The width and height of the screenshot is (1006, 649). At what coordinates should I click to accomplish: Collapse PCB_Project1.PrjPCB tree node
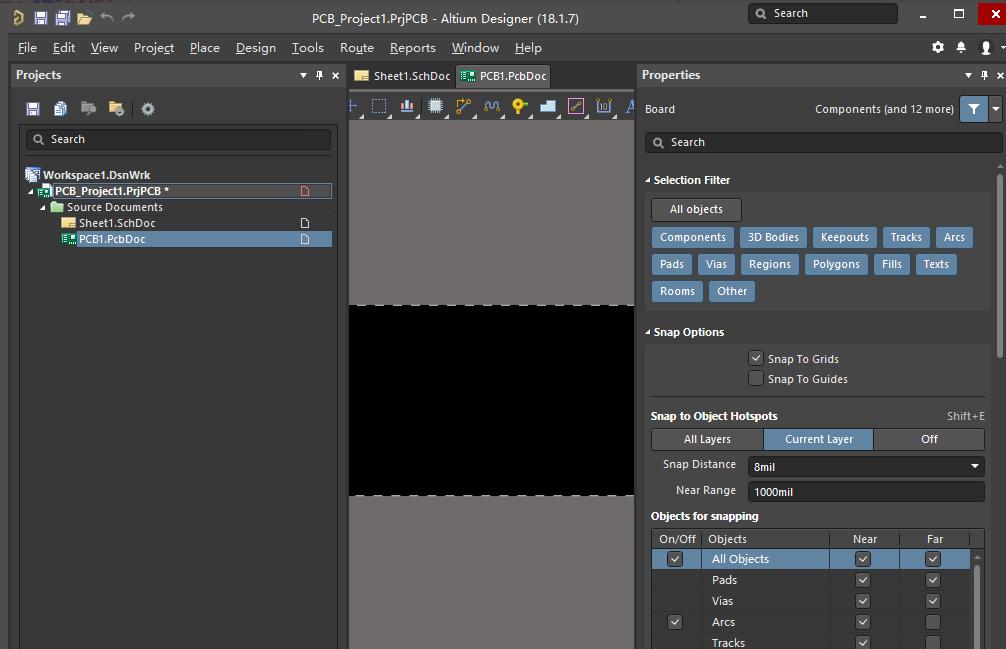click(31, 191)
